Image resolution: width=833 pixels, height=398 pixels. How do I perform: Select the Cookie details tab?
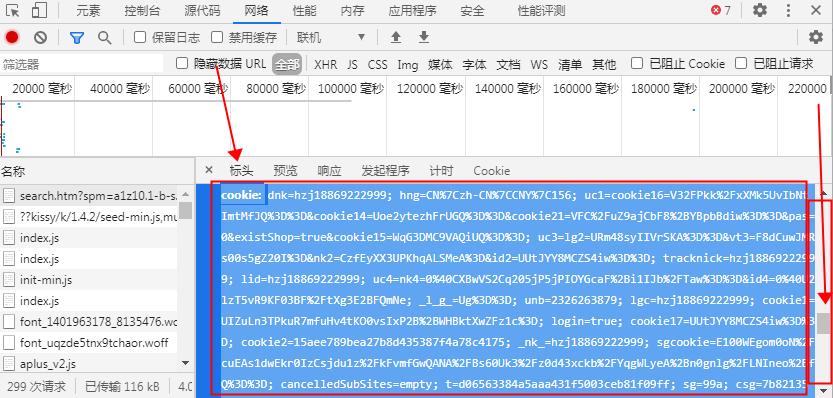tap(491, 171)
